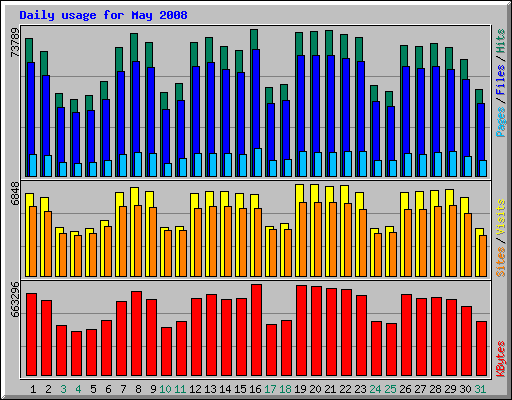Click the yellow Visits bar top for day 19

[x=299, y=193]
